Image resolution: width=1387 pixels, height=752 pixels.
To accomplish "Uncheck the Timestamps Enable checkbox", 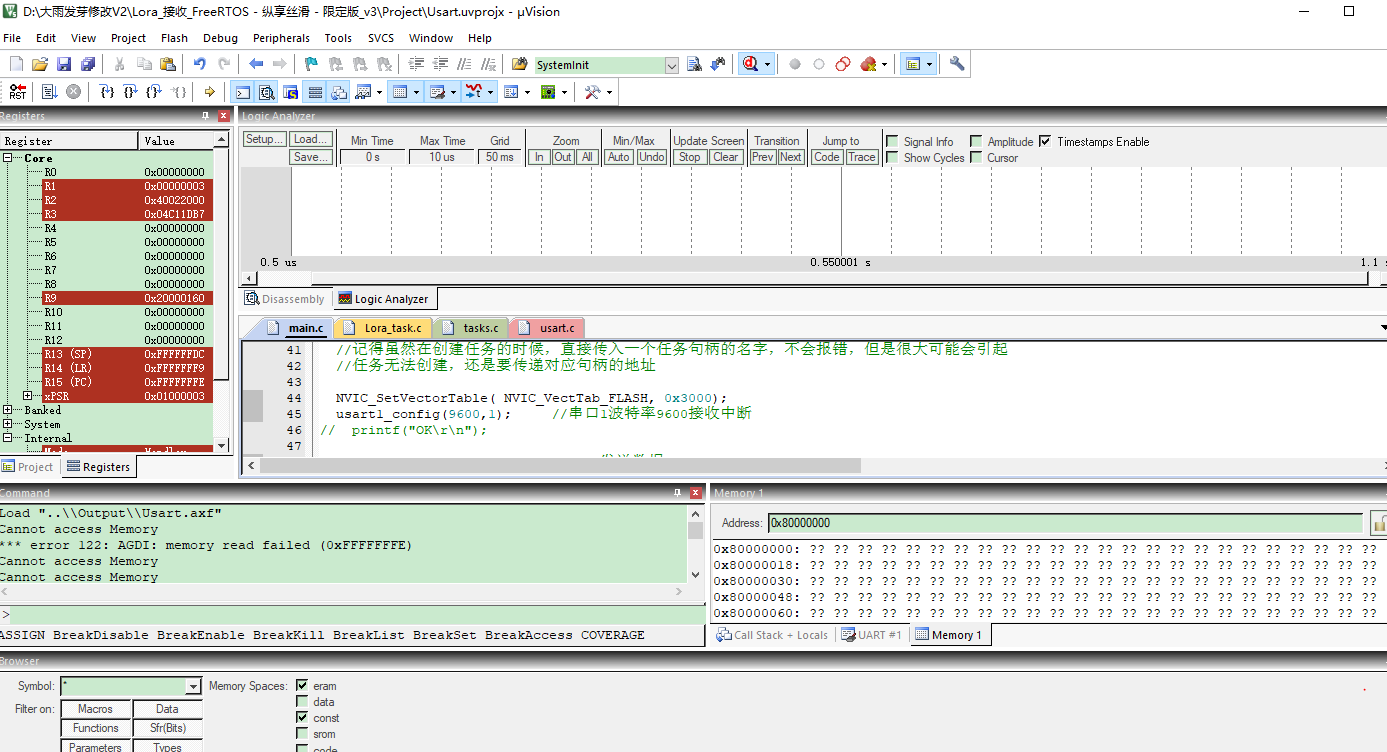I will pos(1046,142).
